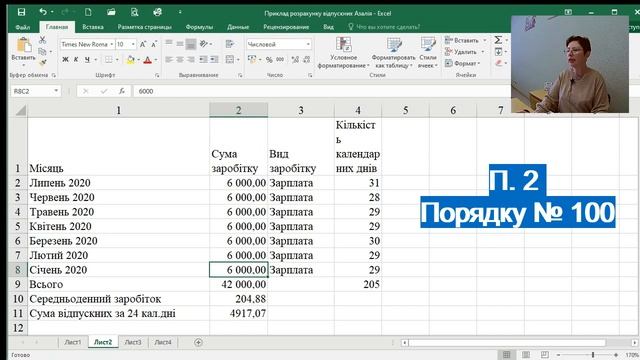Decrease cell indent
This screenshot has width=640, height=360.
(204, 60)
